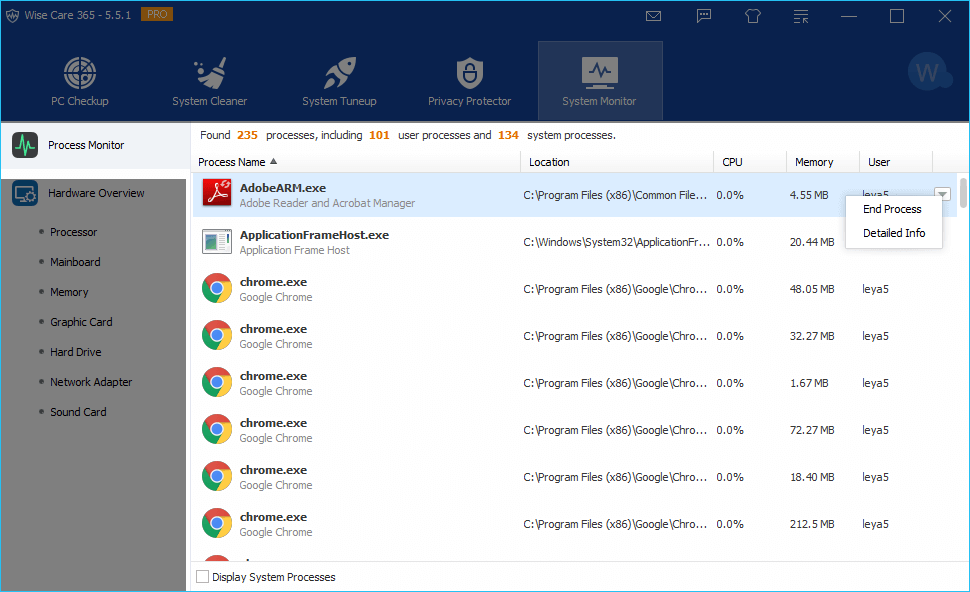Click the 212.5 MB memory value
Screen dimensions: 970x592
point(812,524)
